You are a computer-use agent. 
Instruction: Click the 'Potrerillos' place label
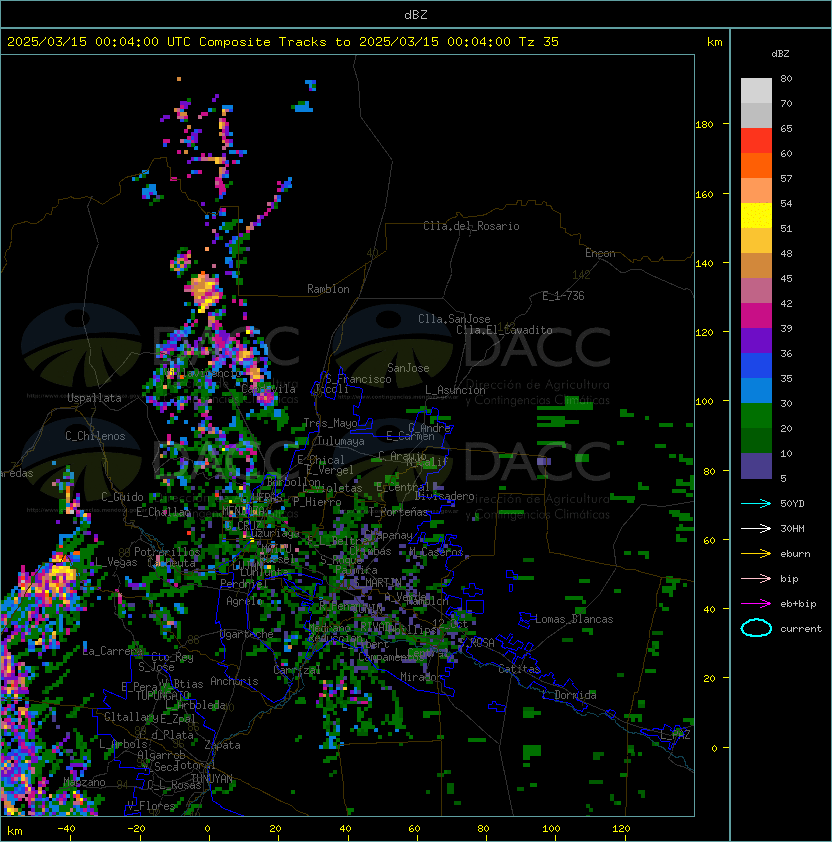point(167,552)
